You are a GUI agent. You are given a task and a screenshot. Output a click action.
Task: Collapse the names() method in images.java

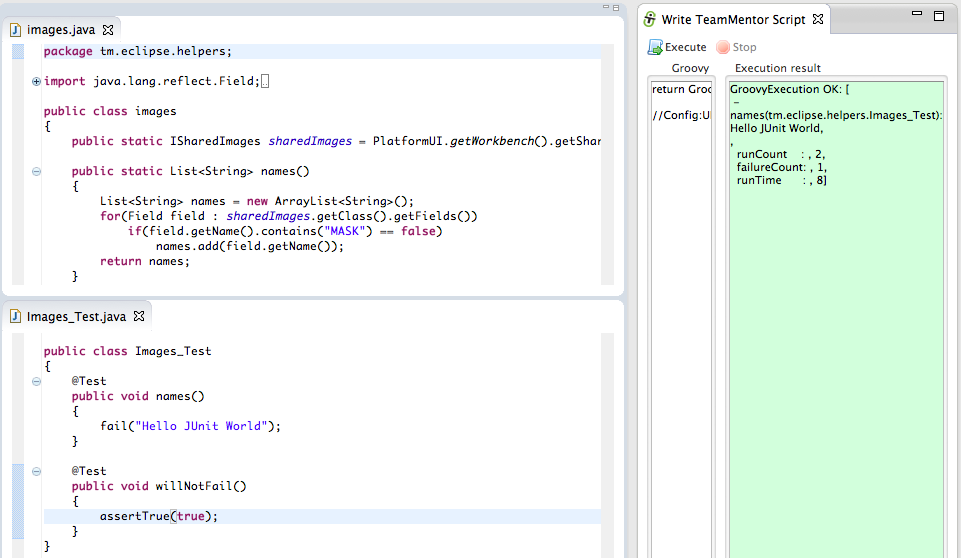37,171
